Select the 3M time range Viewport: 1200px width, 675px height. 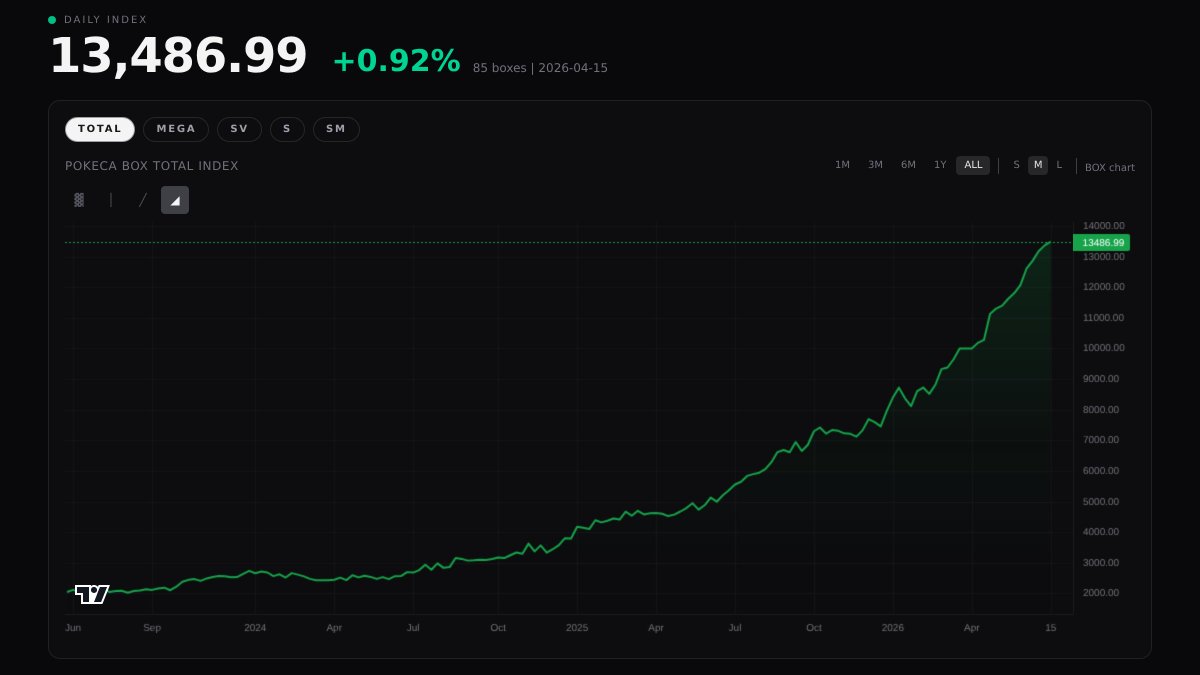pyautogui.click(x=875, y=165)
